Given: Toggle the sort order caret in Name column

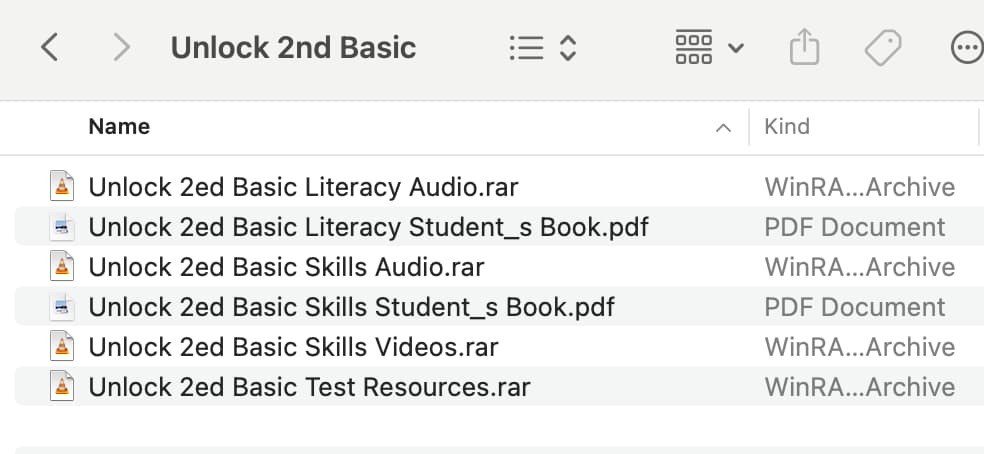Looking at the screenshot, I should tap(723, 128).
